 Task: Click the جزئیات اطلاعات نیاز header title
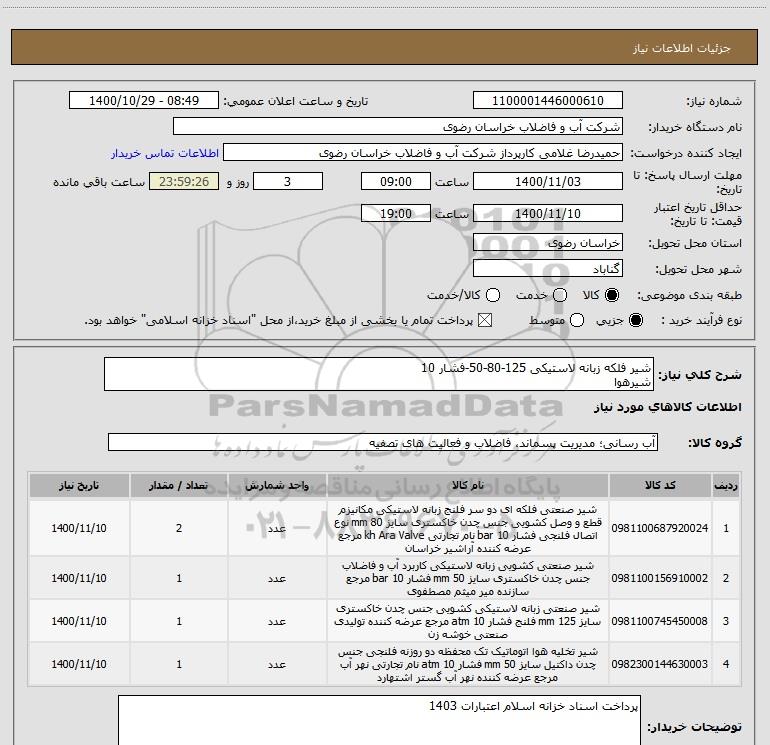click(x=682, y=48)
